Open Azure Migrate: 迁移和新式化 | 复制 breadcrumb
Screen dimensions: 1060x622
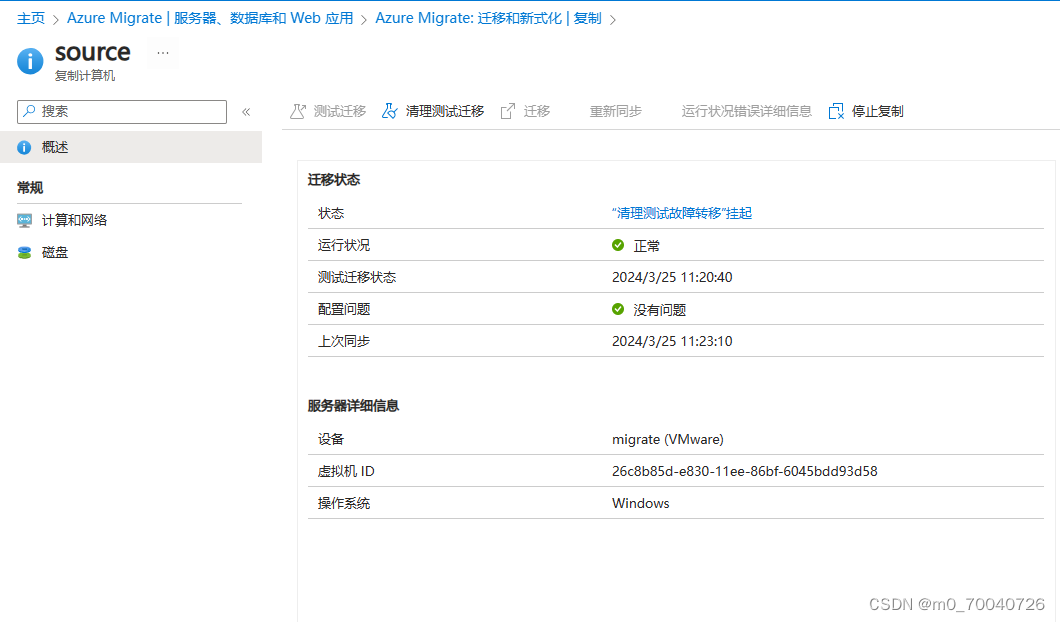tap(488, 18)
